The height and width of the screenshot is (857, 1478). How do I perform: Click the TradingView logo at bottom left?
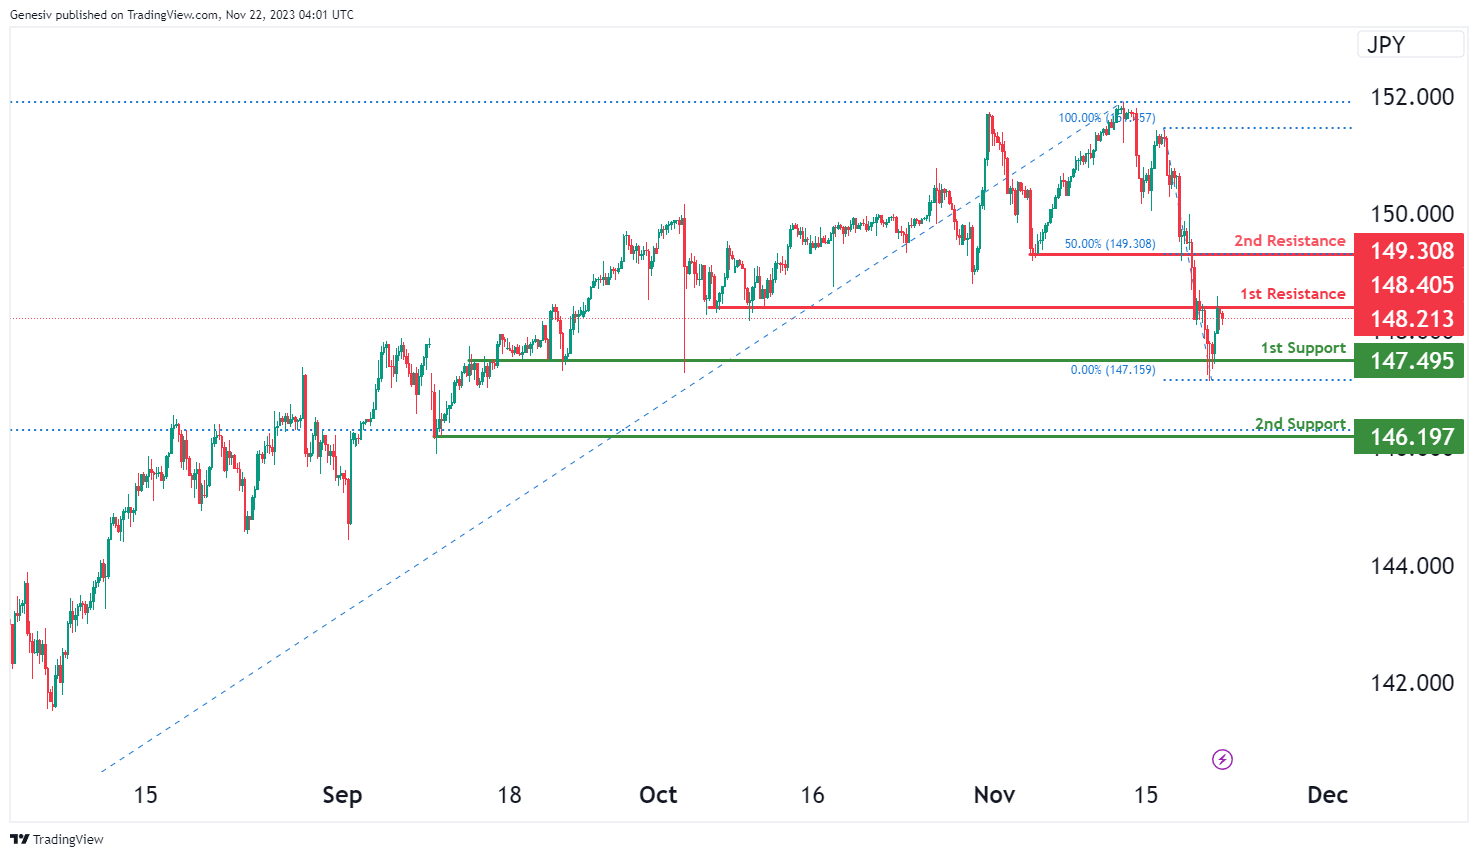click(57, 839)
